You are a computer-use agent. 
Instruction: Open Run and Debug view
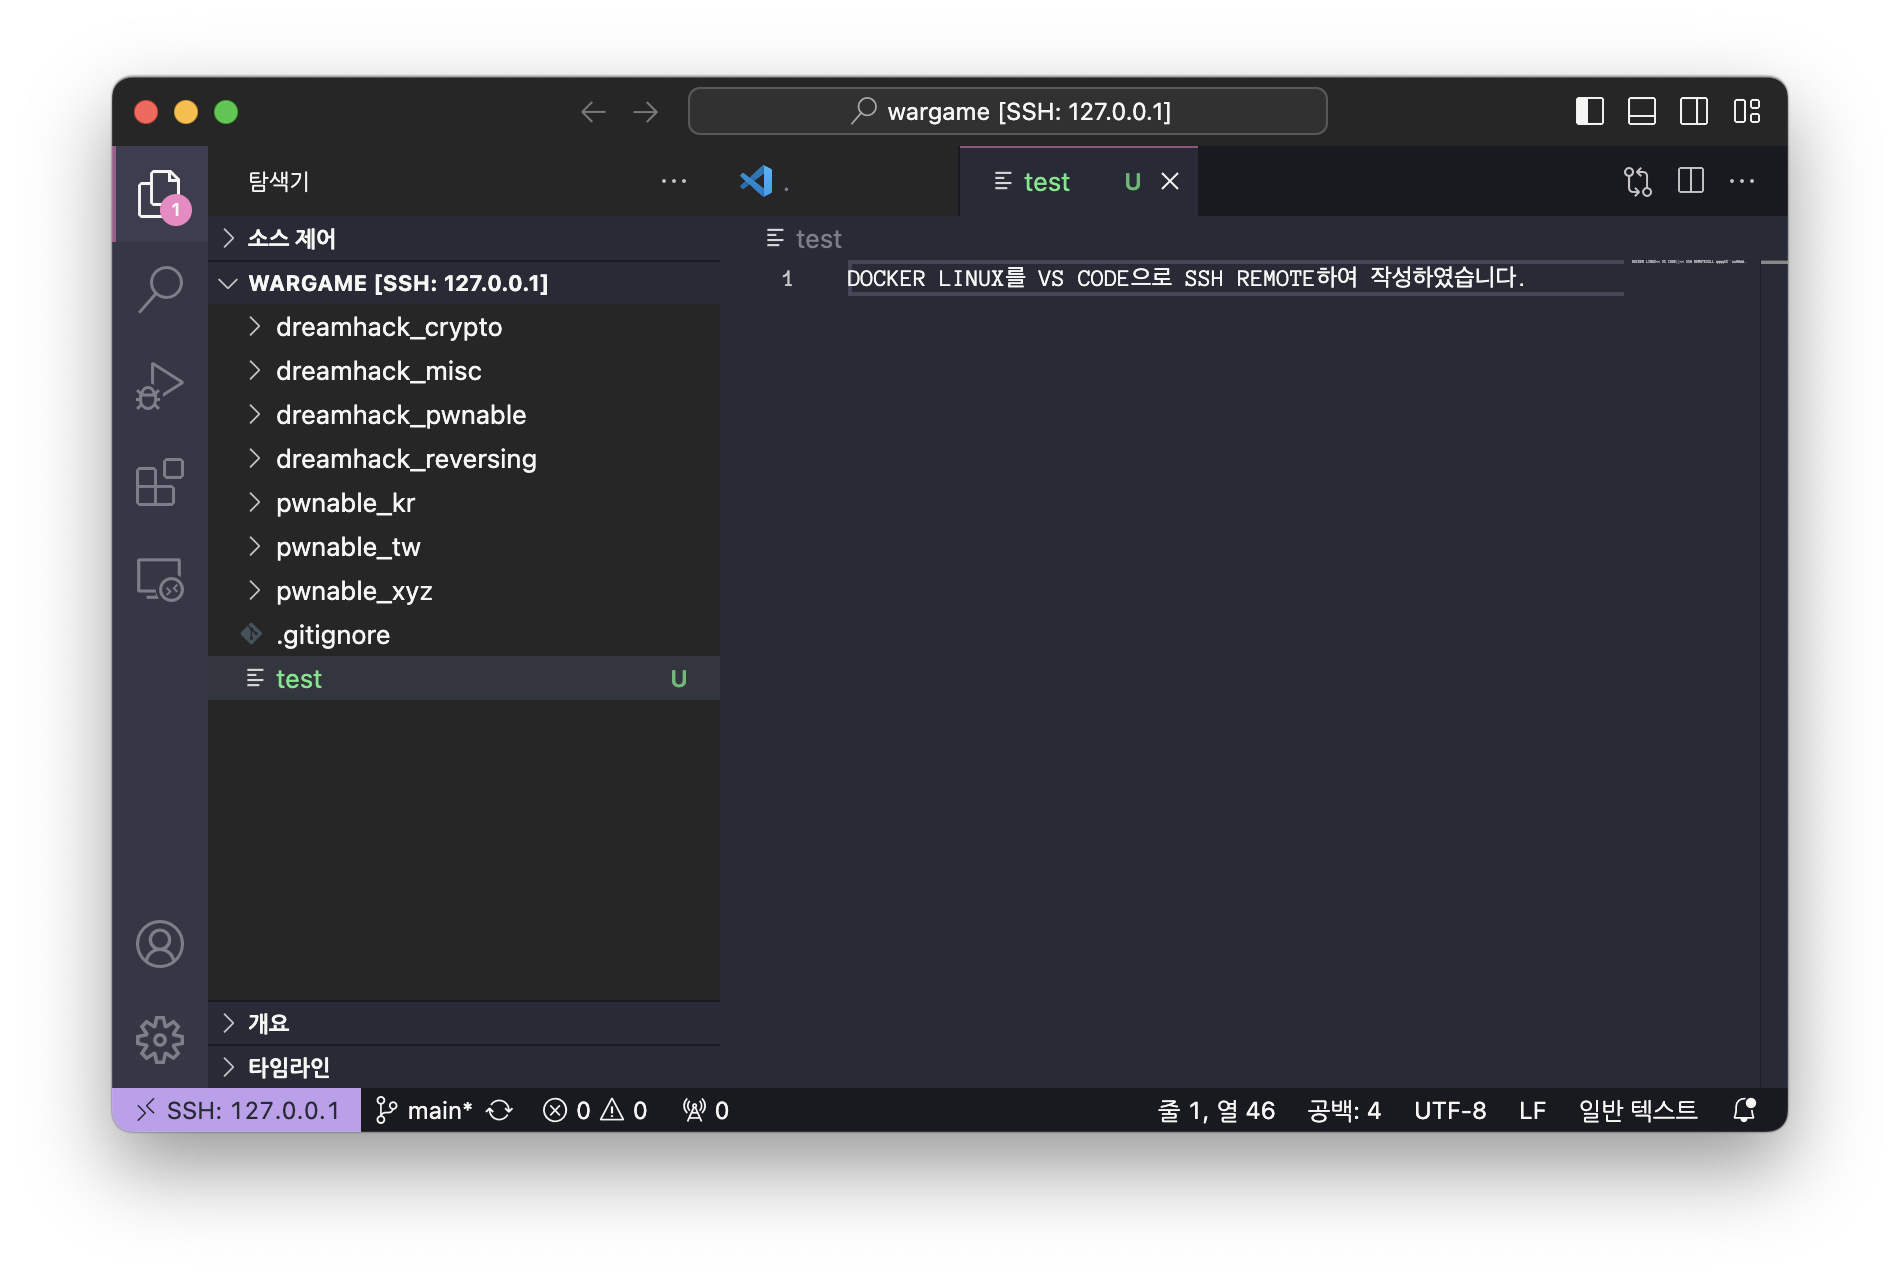(160, 386)
